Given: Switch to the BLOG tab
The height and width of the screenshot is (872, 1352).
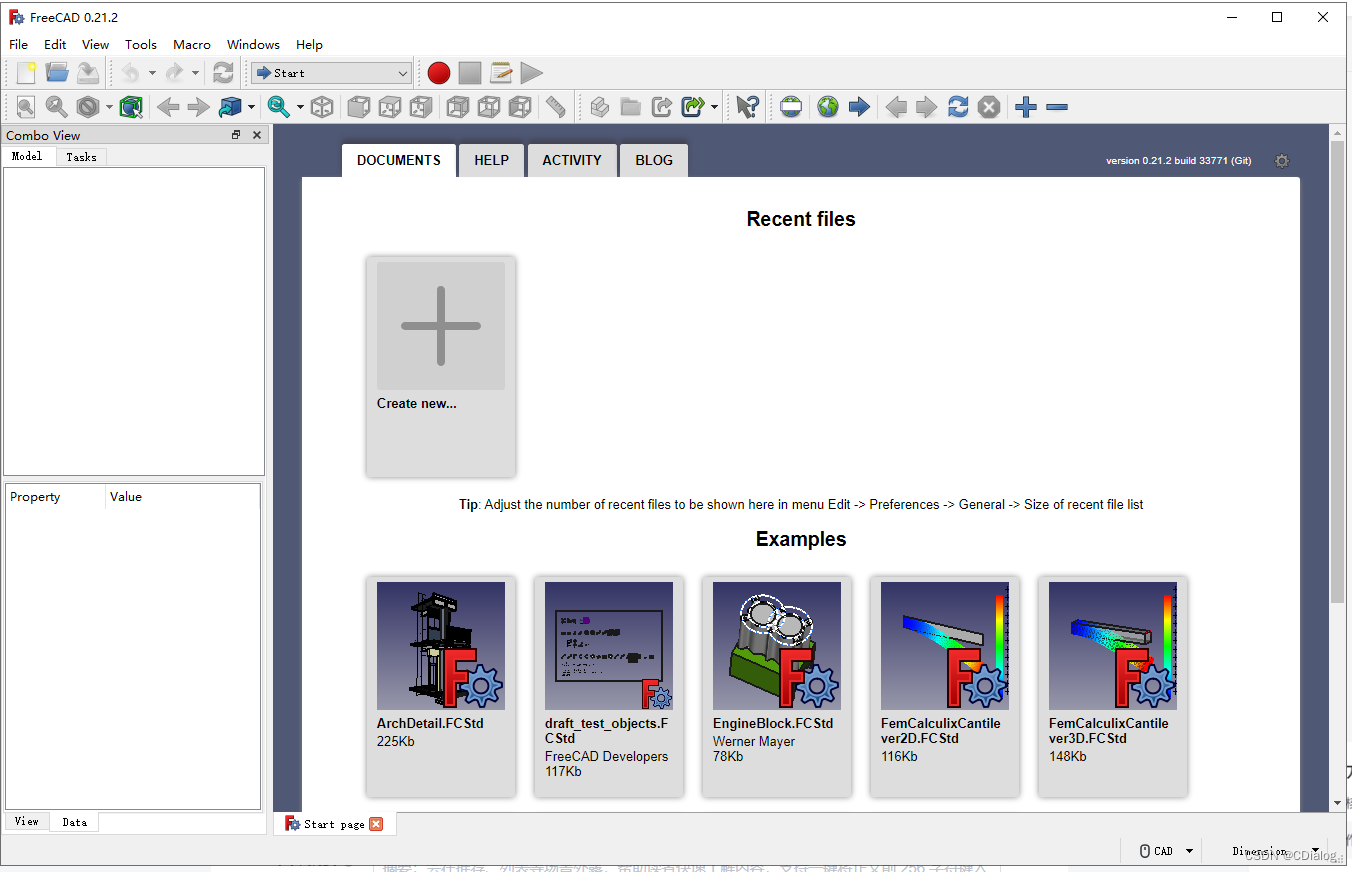Looking at the screenshot, I should tap(654, 160).
